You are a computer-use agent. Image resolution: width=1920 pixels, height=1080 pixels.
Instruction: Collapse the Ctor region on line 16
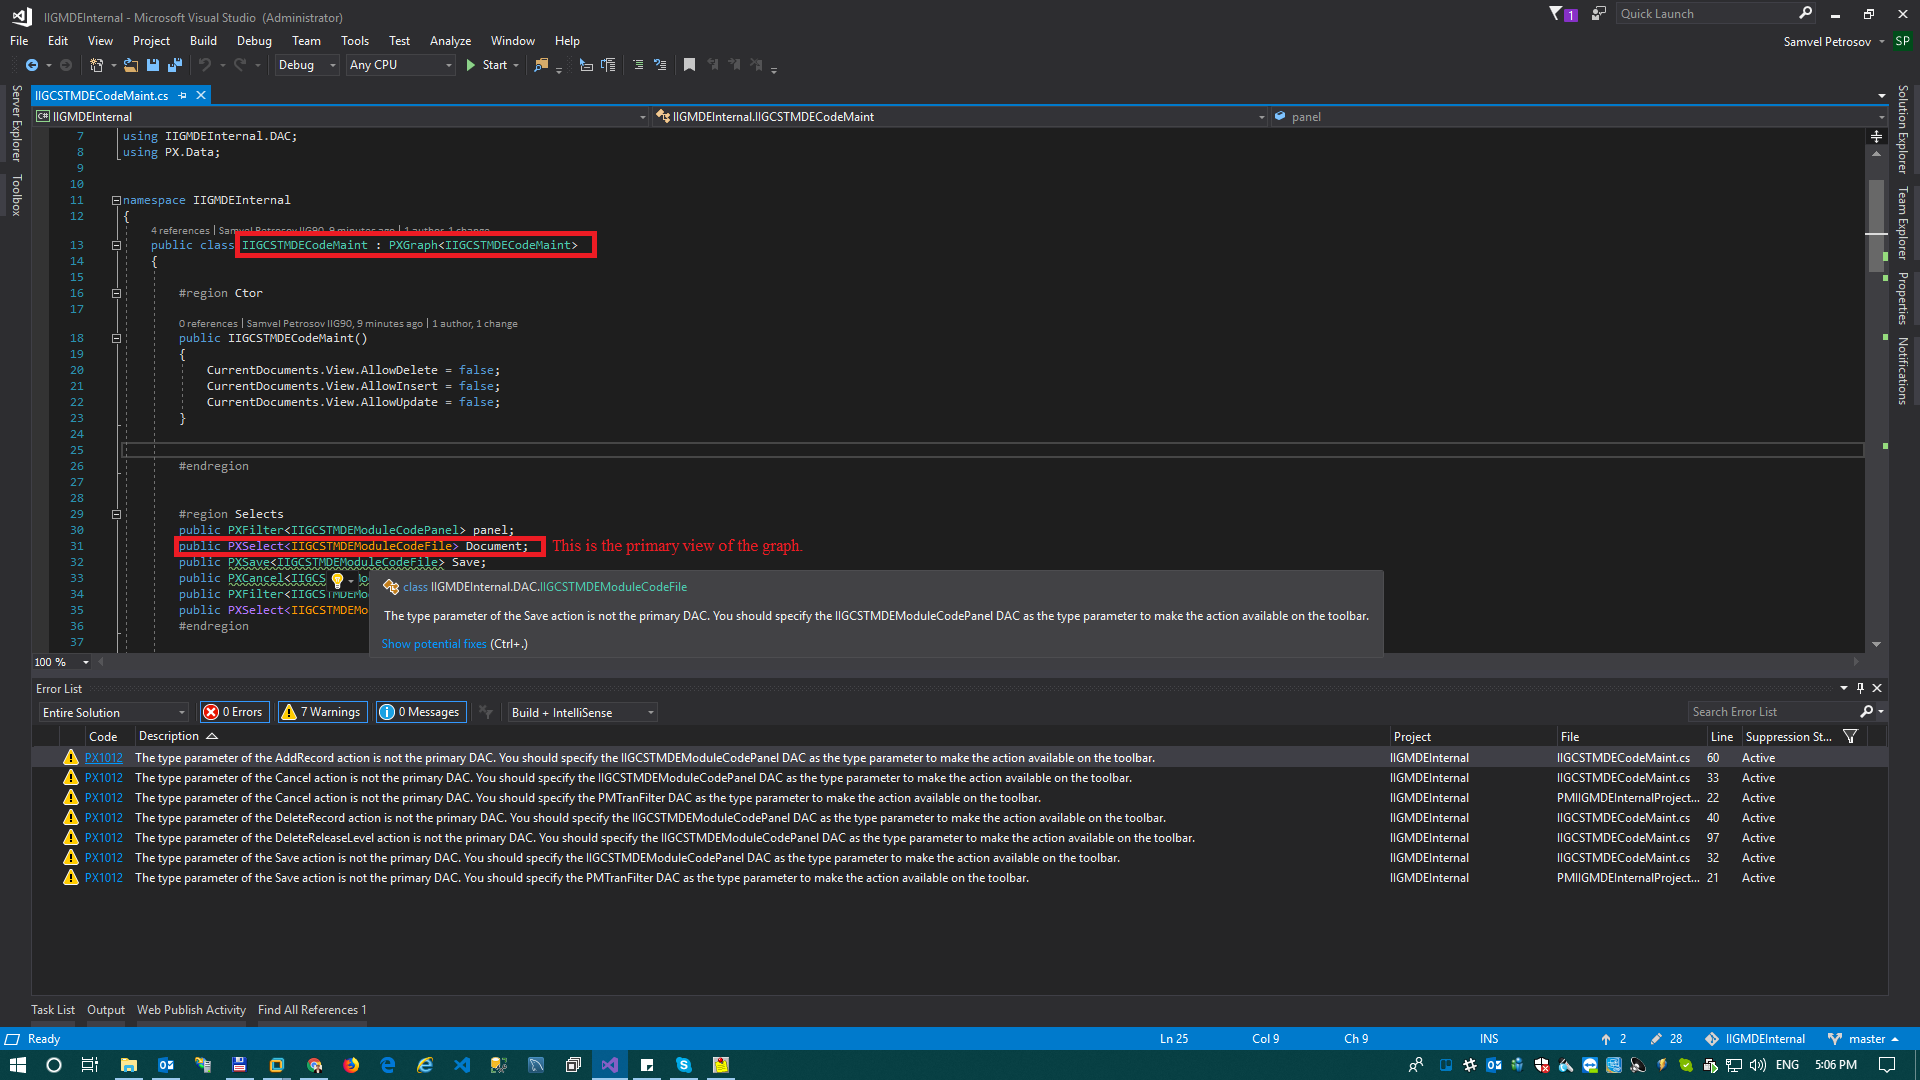(116, 293)
